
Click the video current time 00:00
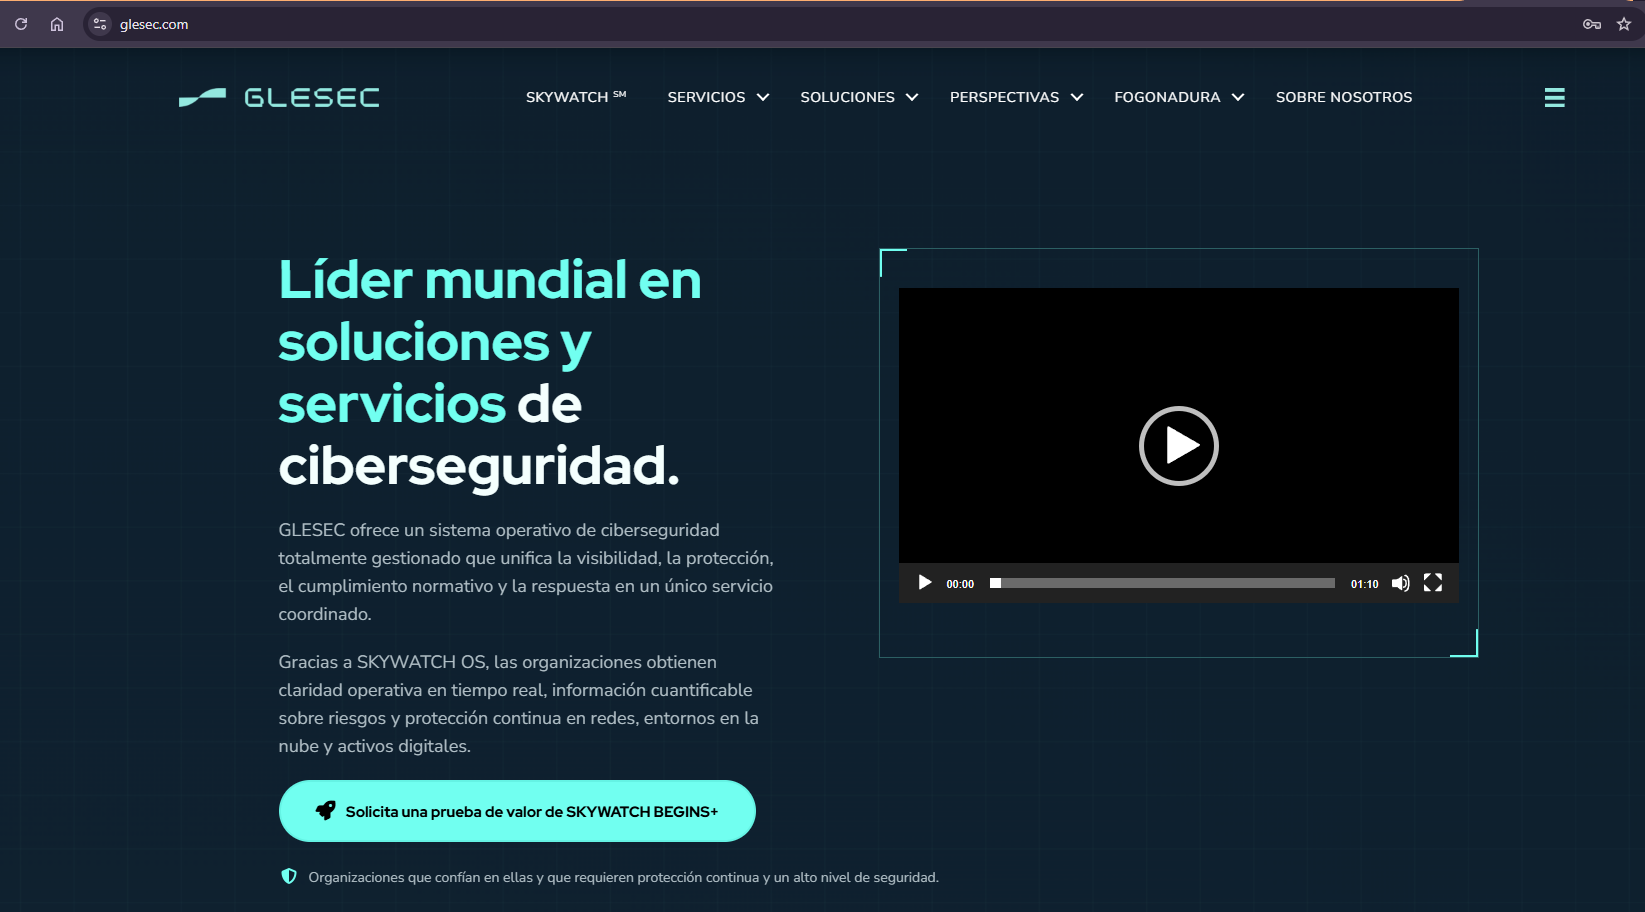point(960,584)
